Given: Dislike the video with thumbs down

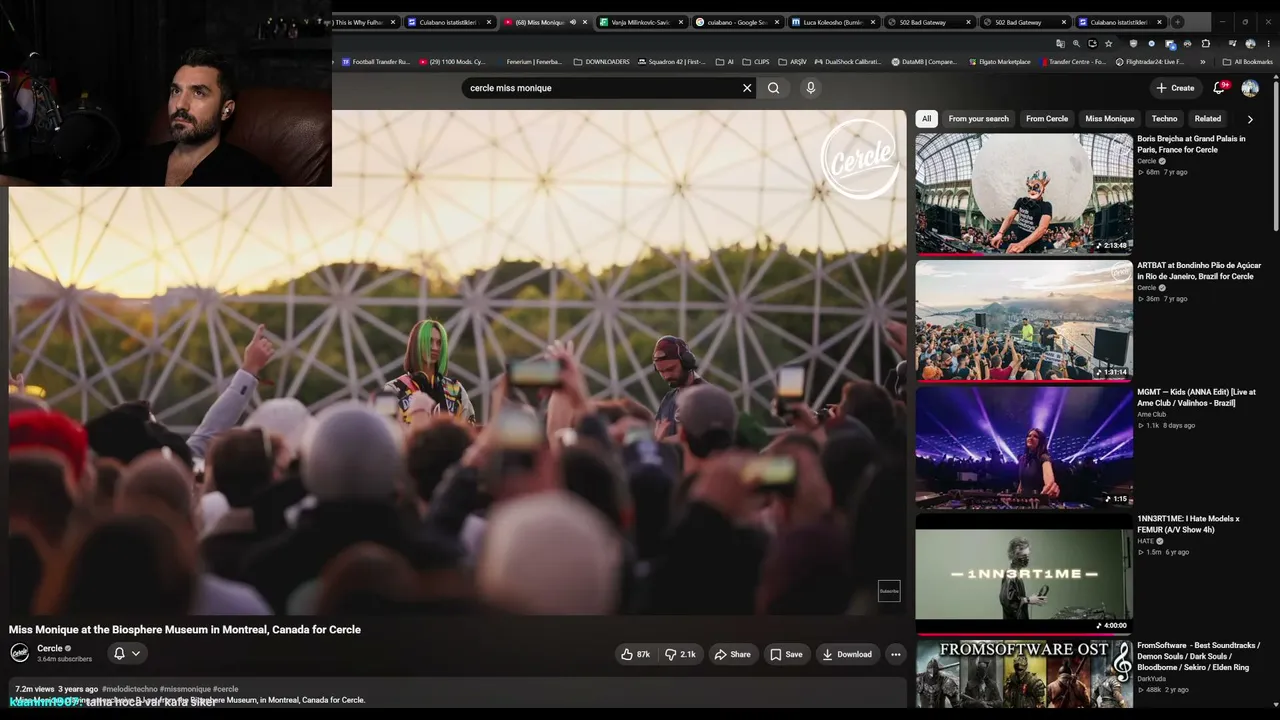Looking at the screenshot, I should [680, 654].
